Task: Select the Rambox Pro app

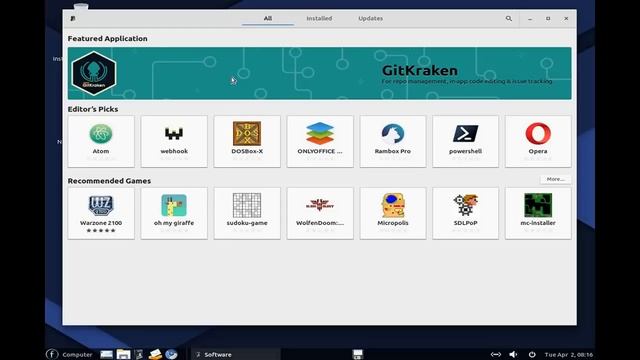Action: click(393, 141)
